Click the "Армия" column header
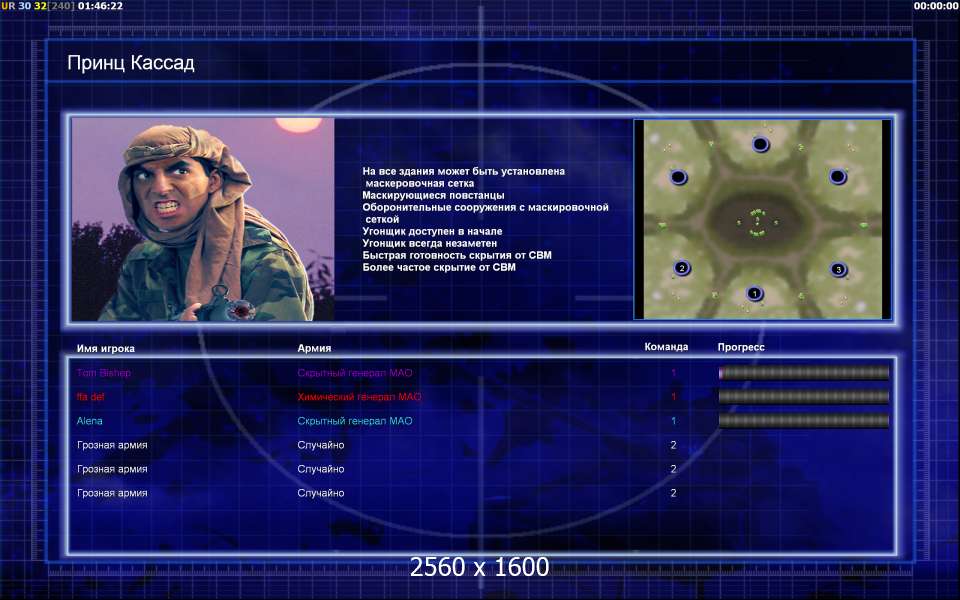960x600 pixels. [x=314, y=348]
